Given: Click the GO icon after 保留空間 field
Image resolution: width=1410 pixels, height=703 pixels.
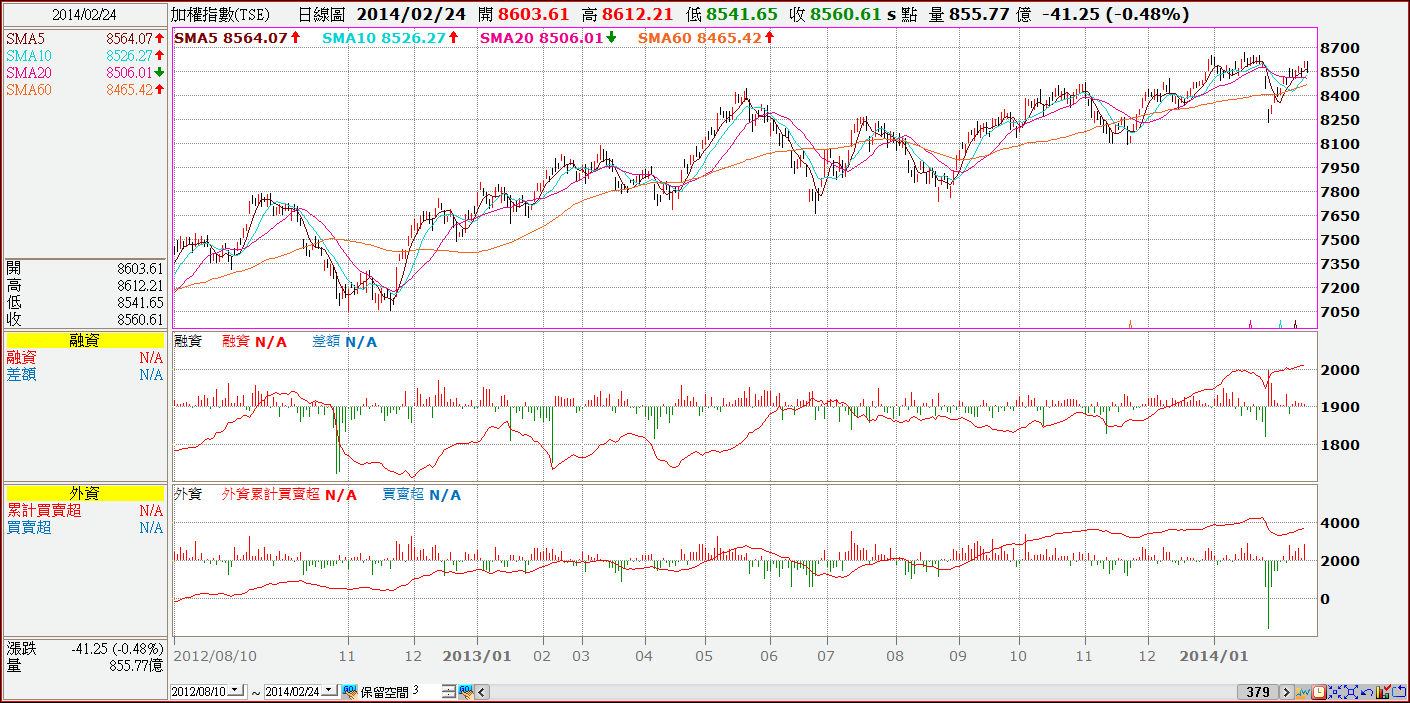Looking at the screenshot, I should tap(466, 692).
